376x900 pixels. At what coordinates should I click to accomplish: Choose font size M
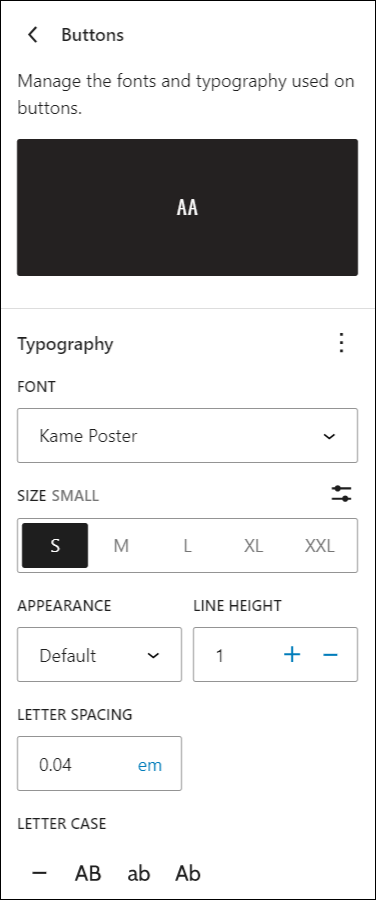tap(121, 545)
